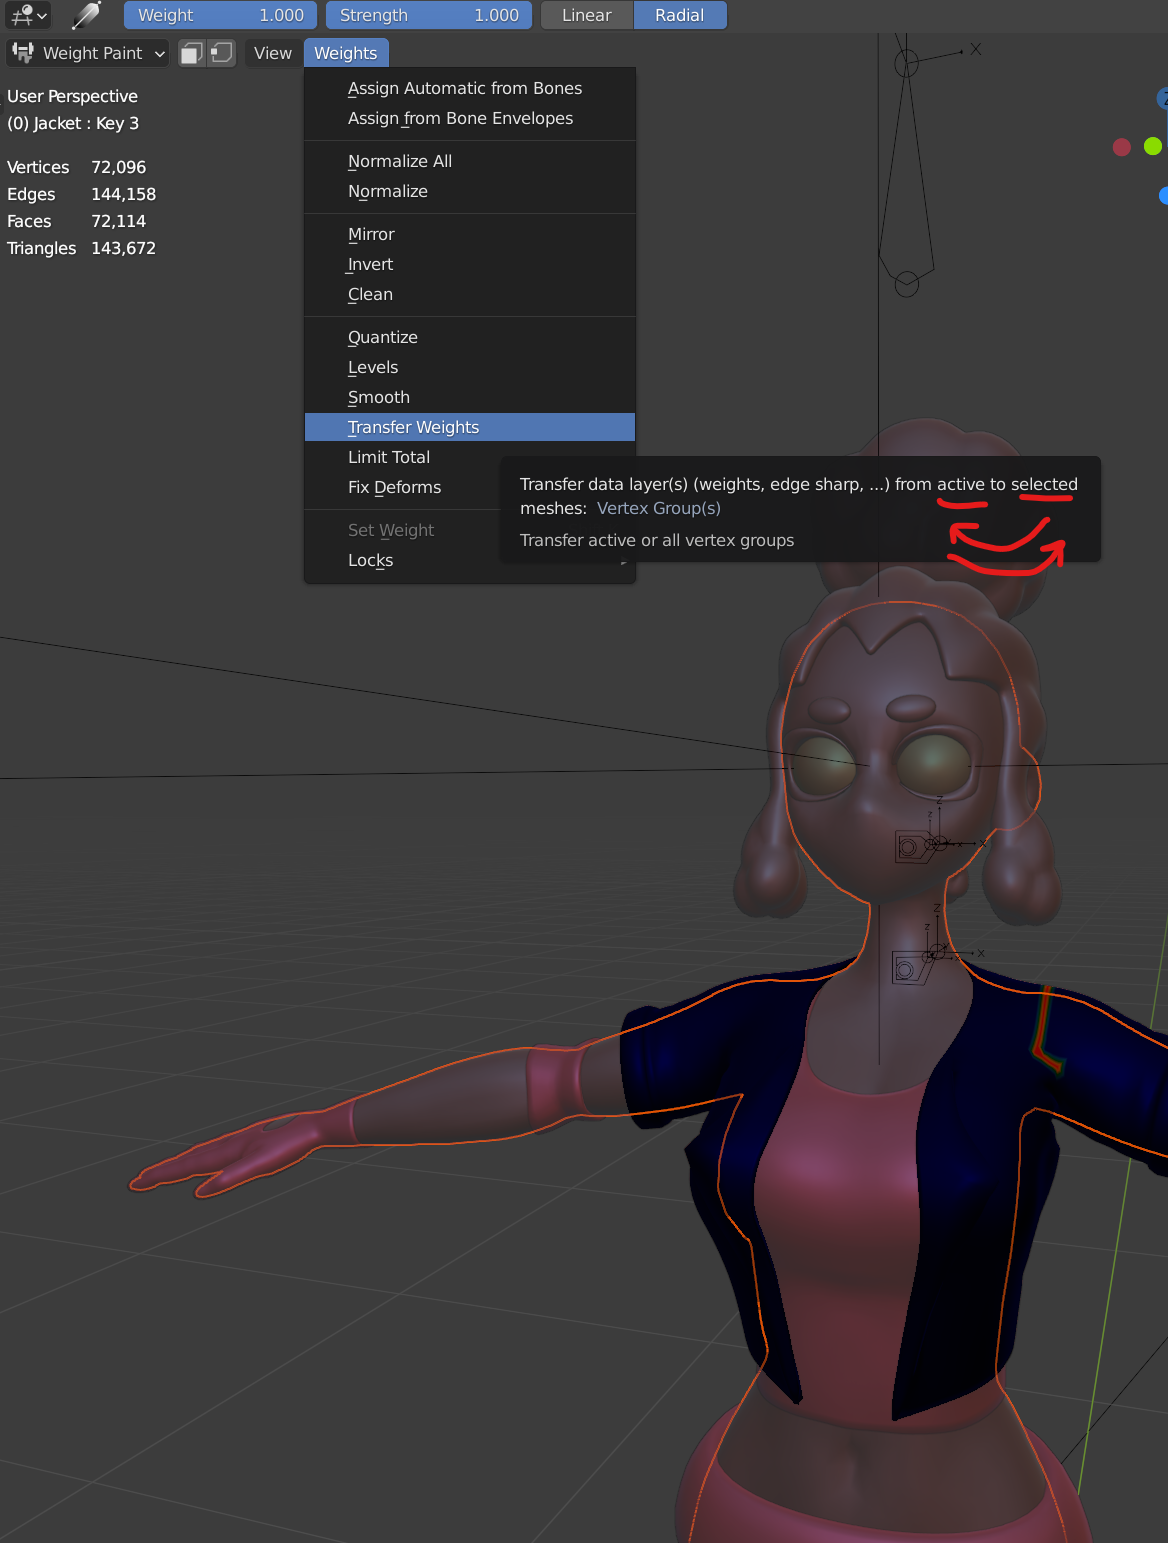Click Mirror in Weights menu

coord(470,234)
